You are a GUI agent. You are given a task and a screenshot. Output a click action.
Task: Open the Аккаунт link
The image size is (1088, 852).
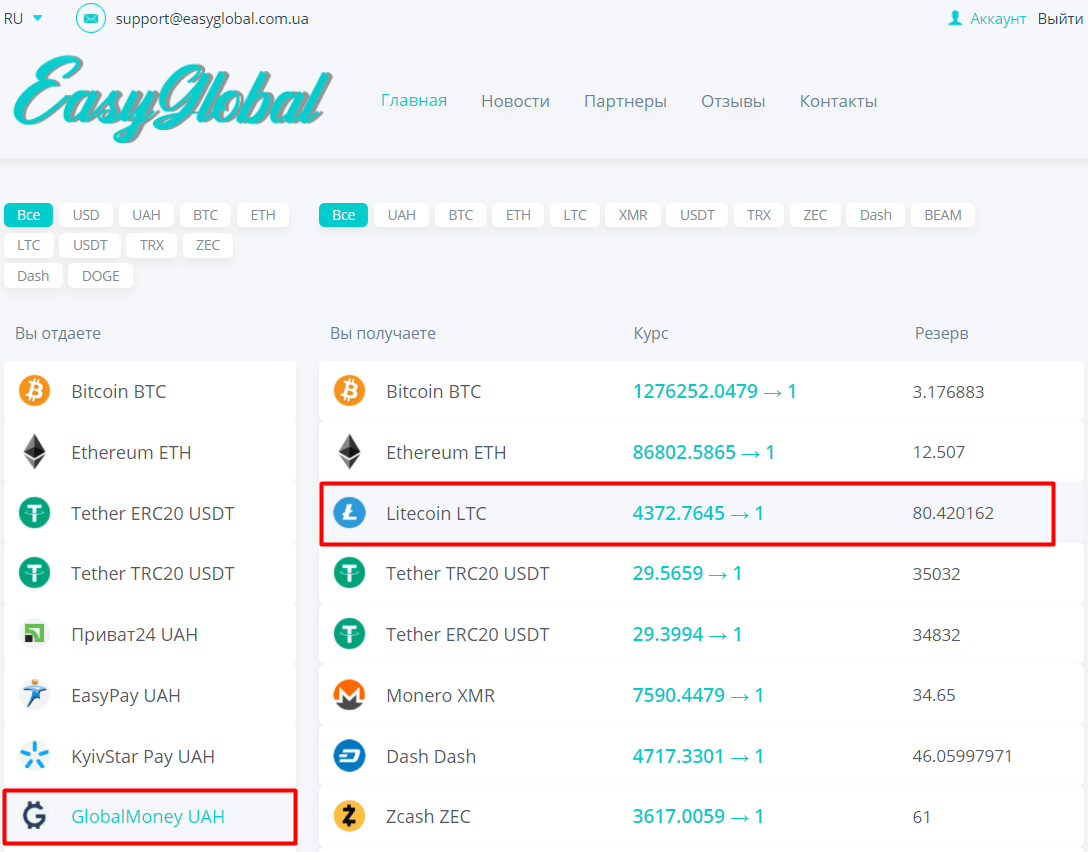tap(997, 19)
